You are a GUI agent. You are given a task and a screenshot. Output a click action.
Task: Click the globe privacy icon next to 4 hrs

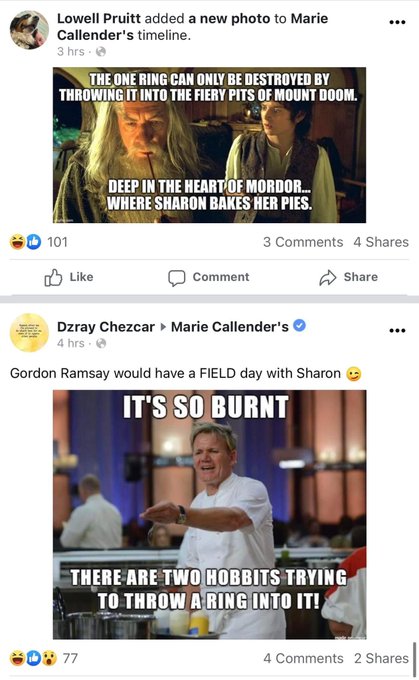tap(101, 343)
